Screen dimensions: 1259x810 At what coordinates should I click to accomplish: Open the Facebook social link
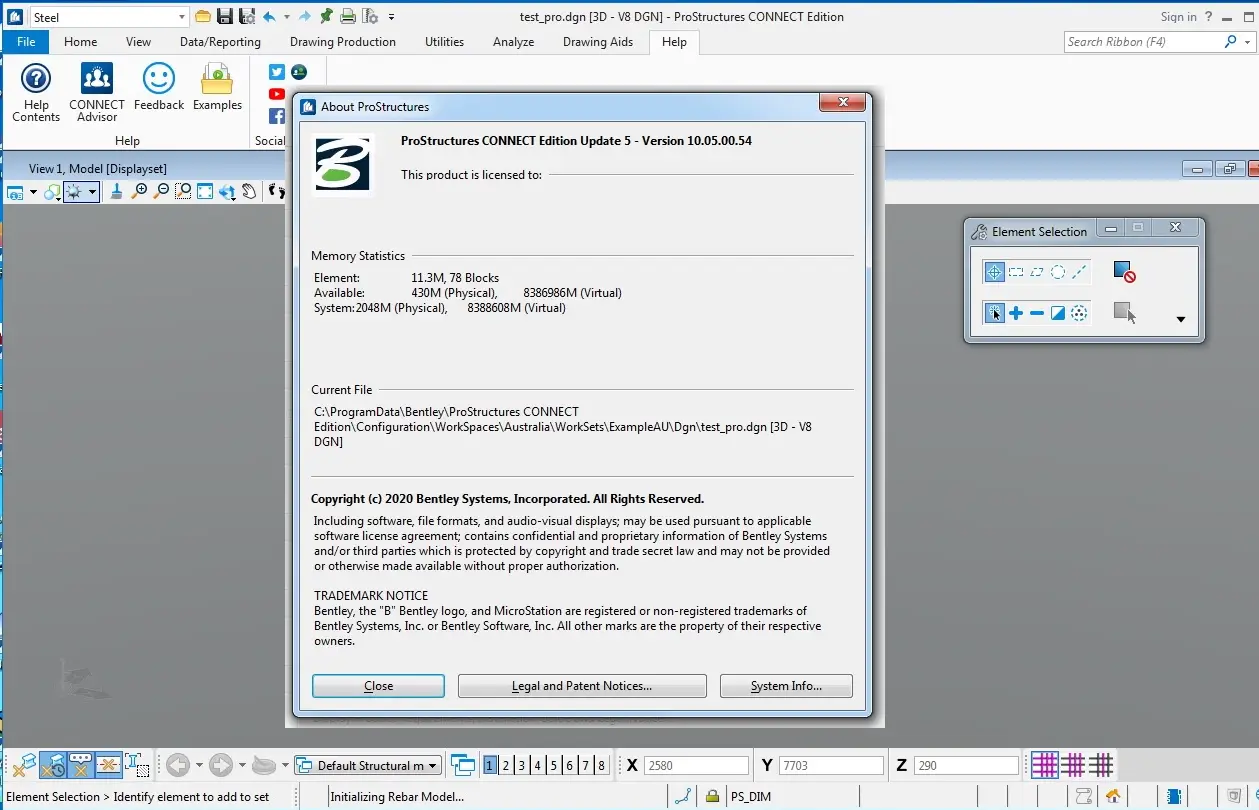[x=277, y=116]
